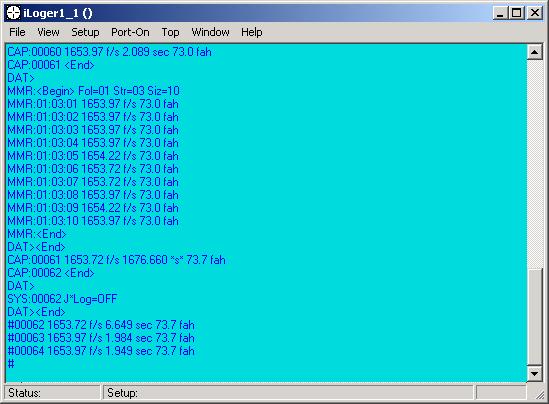Click the scrollbar up arrow
This screenshot has width=549, height=404.
coord(534,52)
